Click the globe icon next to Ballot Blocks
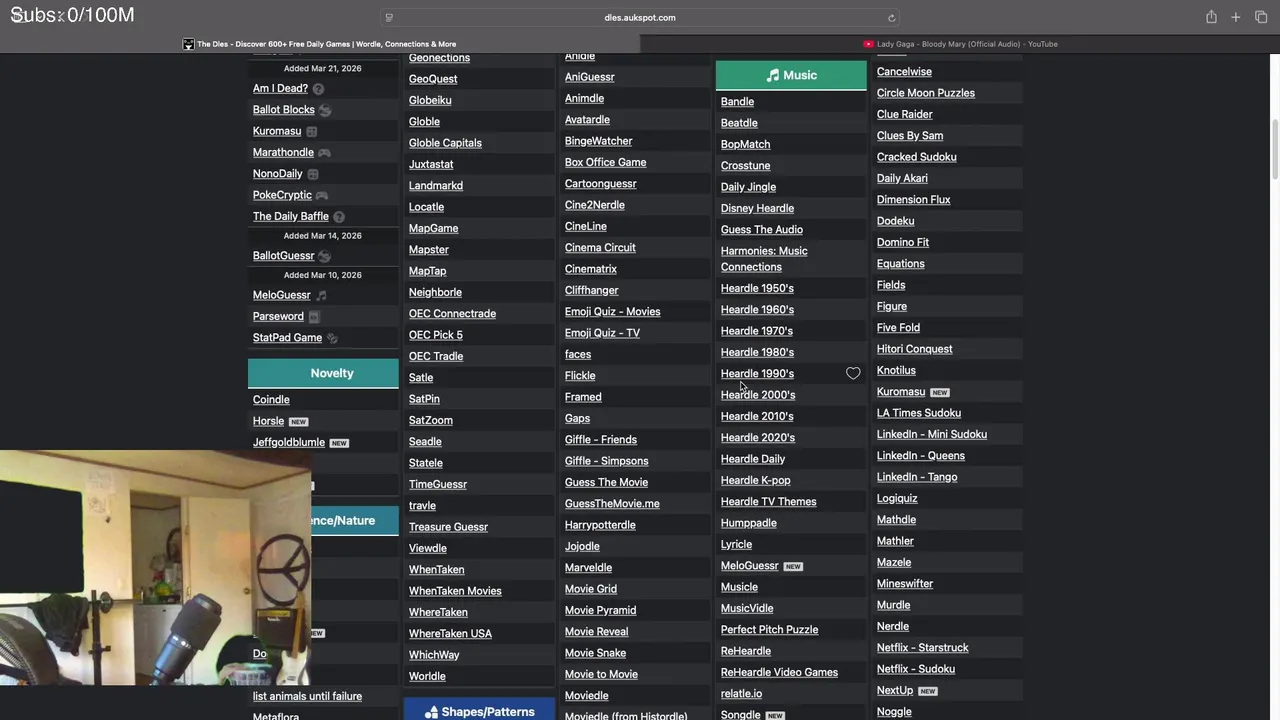Viewport: 1280px width, 720px height. click(x=325, y=110)
